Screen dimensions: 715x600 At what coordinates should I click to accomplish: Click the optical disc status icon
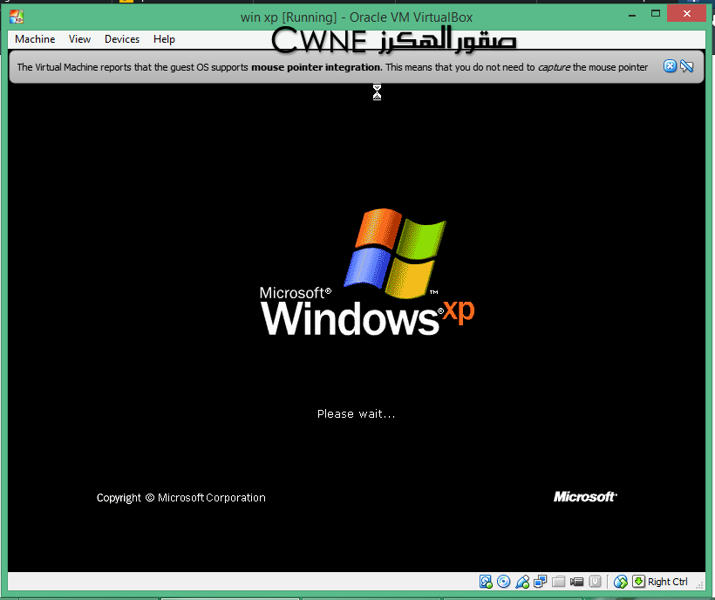(503, 581)
